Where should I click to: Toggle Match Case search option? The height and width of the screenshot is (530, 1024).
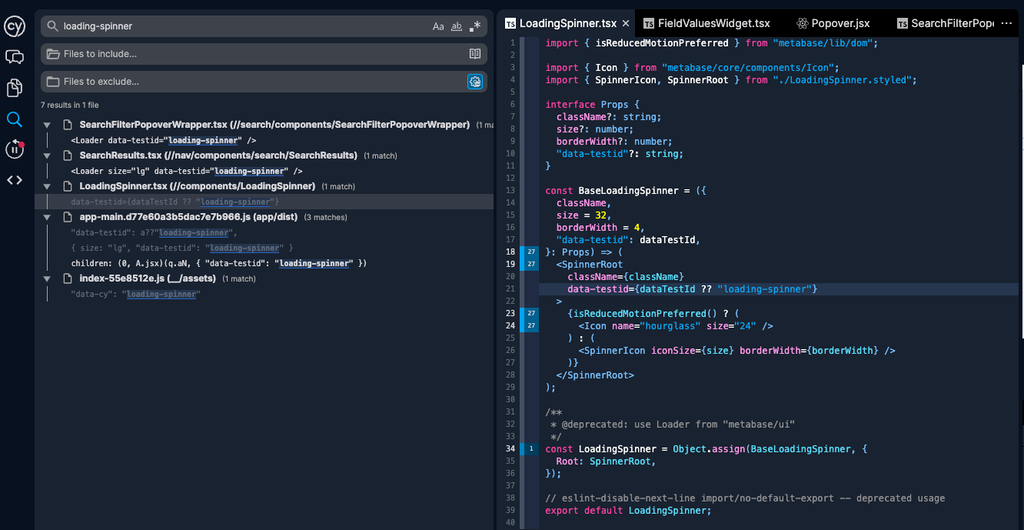click(x=438, y=26)
